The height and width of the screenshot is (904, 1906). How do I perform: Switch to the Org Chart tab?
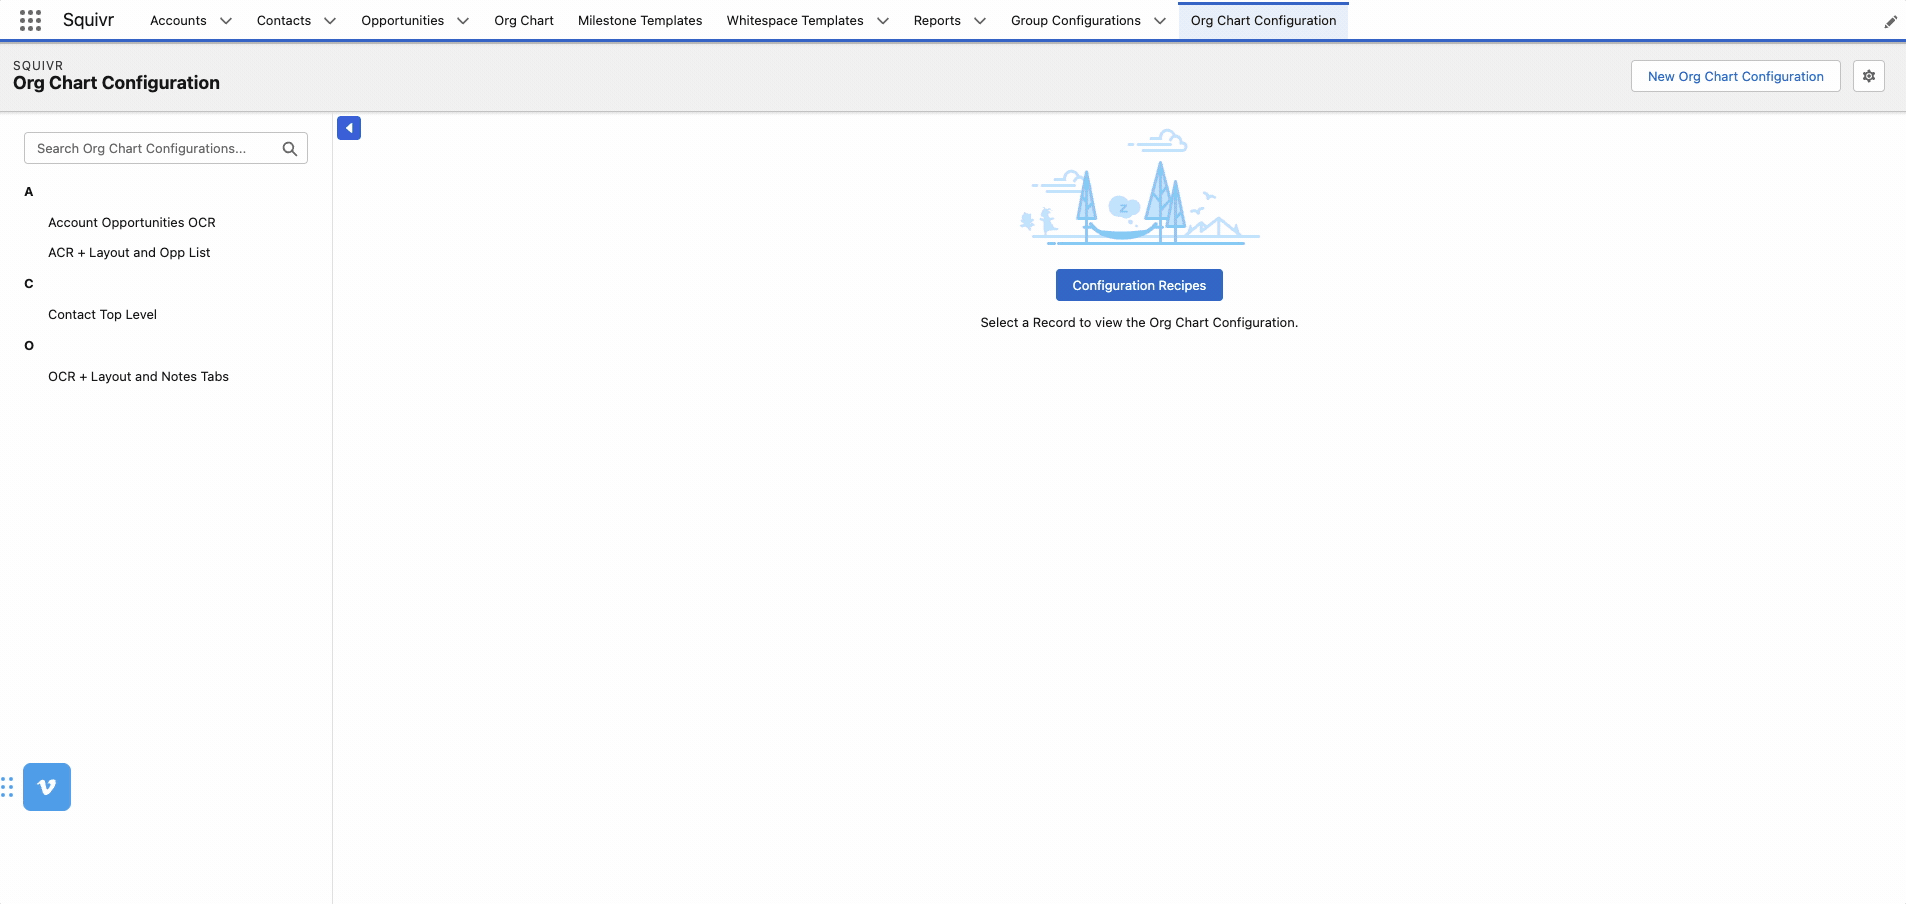[524, 21]
